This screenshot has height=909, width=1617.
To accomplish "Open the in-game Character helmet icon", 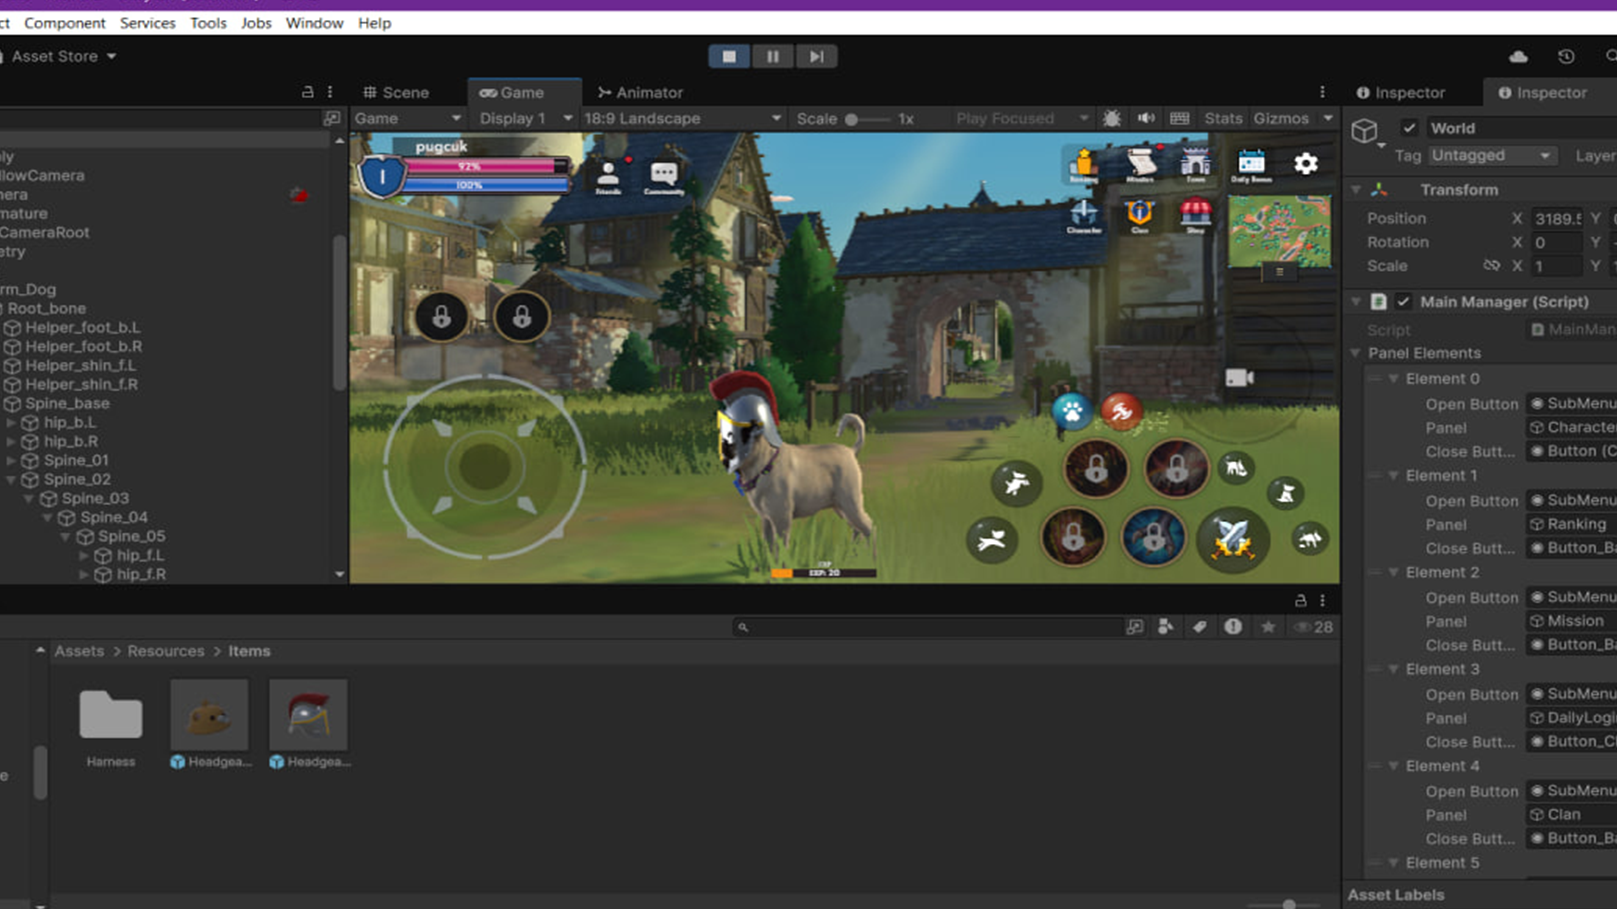I will tap(1084, 216).
